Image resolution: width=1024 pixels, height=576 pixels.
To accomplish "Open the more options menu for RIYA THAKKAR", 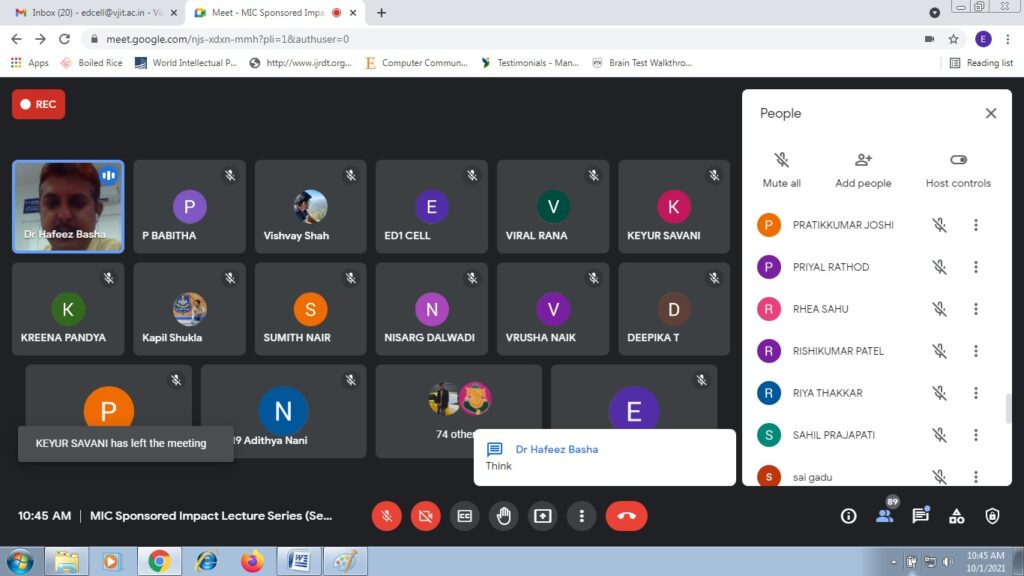I will click(x=976, y=393).
